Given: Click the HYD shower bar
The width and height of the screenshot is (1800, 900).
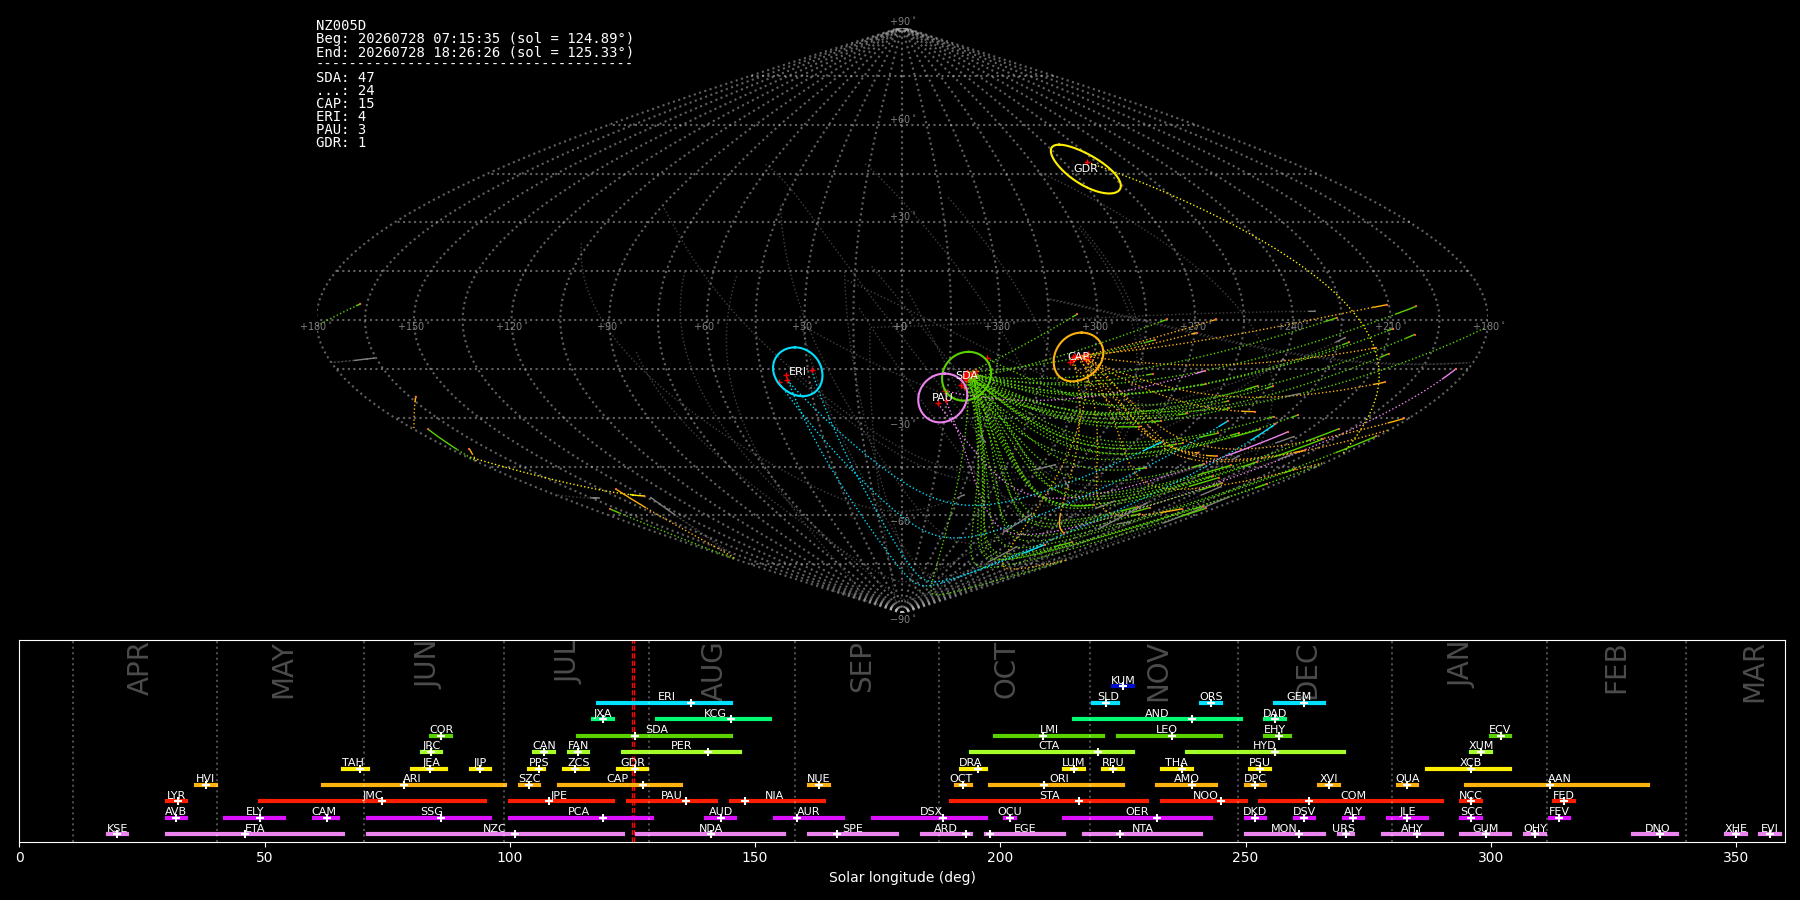Looking at the screenshot, I should click(1265, 752).
